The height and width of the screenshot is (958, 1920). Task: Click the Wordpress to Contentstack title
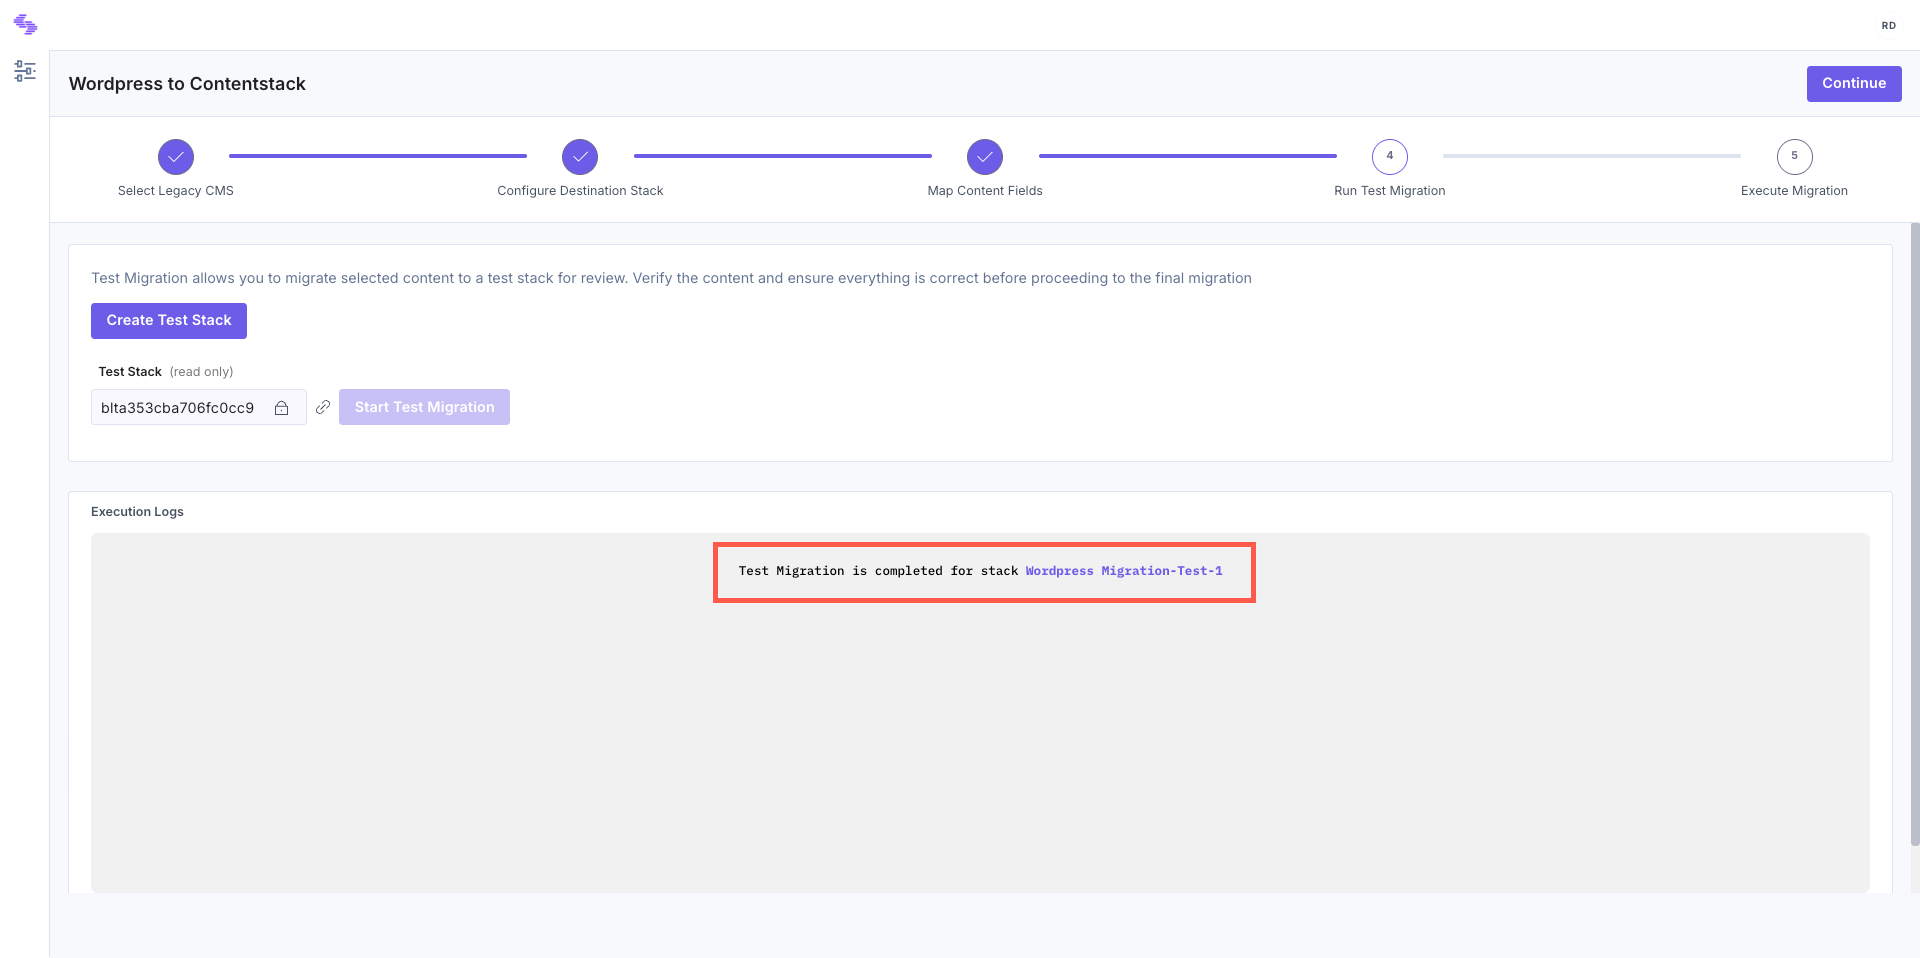click(x=187, y=84)
